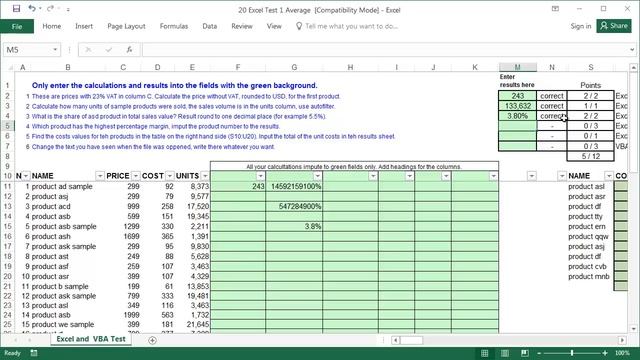Select row 5 header
The height and width of the screenshot is (360, 640).
pos(7,126)
